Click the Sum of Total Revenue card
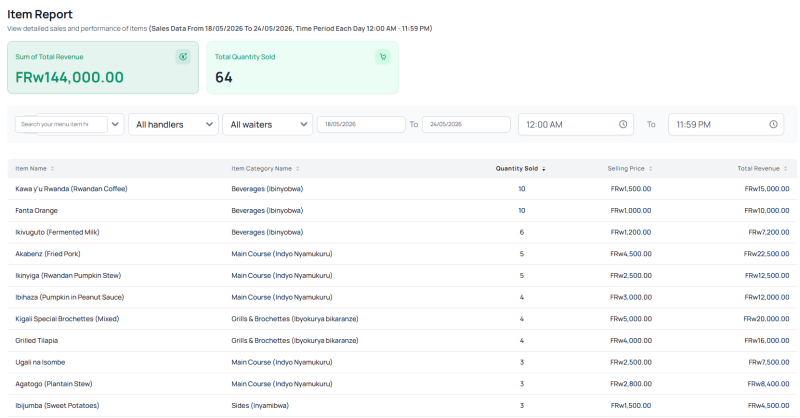This screenshot has height=418, width=800. (103, 67)
